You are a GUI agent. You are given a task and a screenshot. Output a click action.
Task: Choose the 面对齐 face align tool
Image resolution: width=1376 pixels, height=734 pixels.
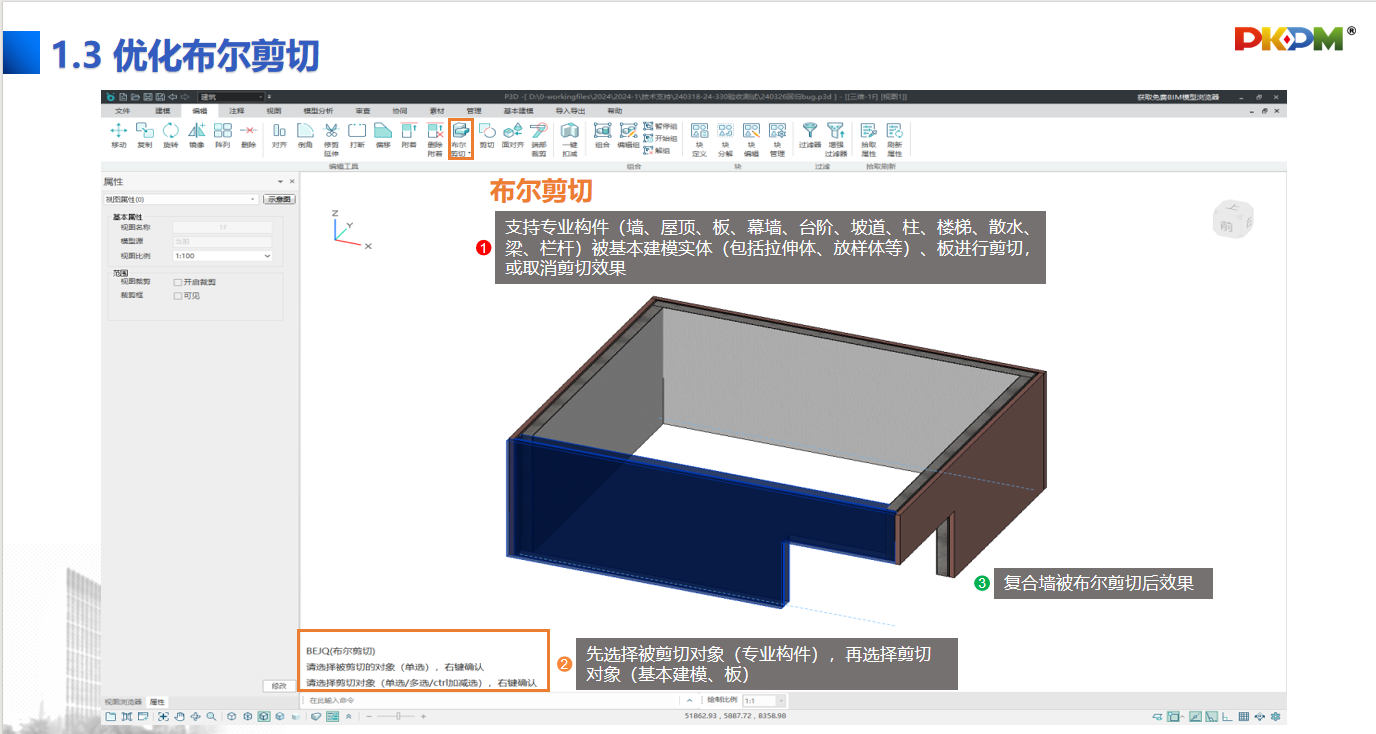click(513, 134)
